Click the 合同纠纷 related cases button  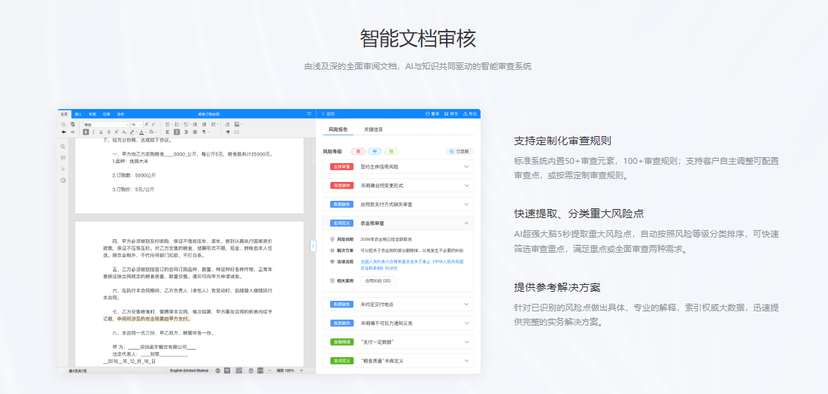378,281
